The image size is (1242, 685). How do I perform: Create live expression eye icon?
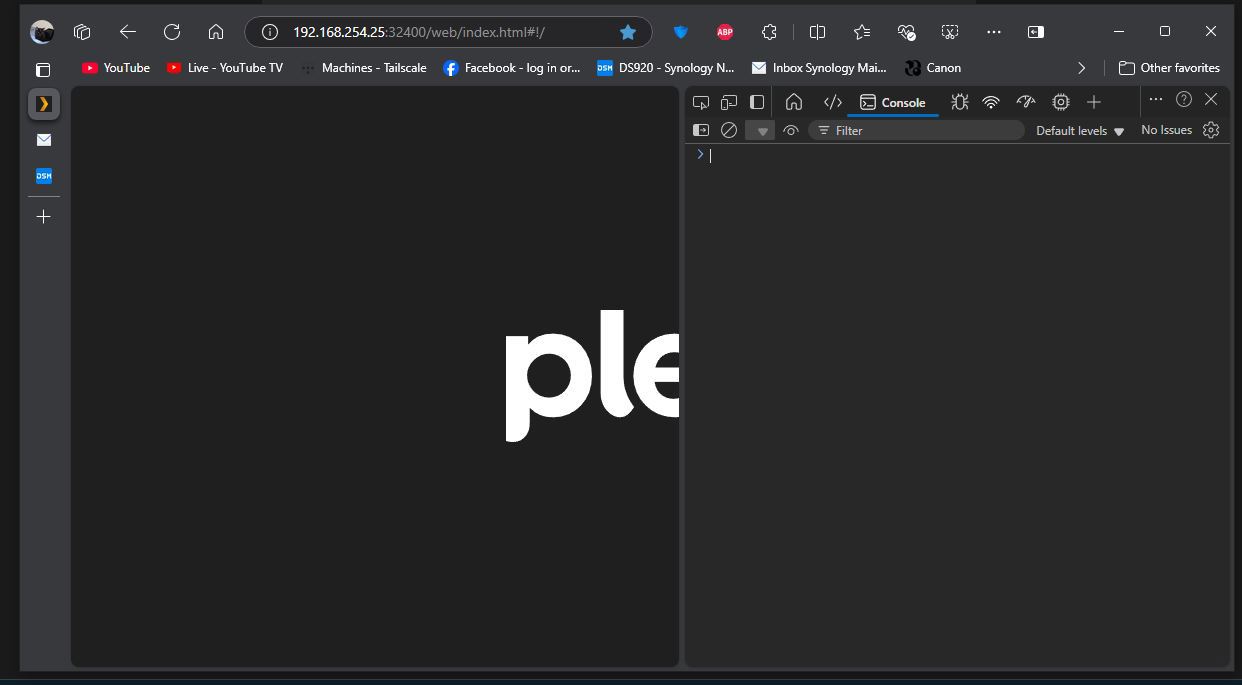pos(791,130)
